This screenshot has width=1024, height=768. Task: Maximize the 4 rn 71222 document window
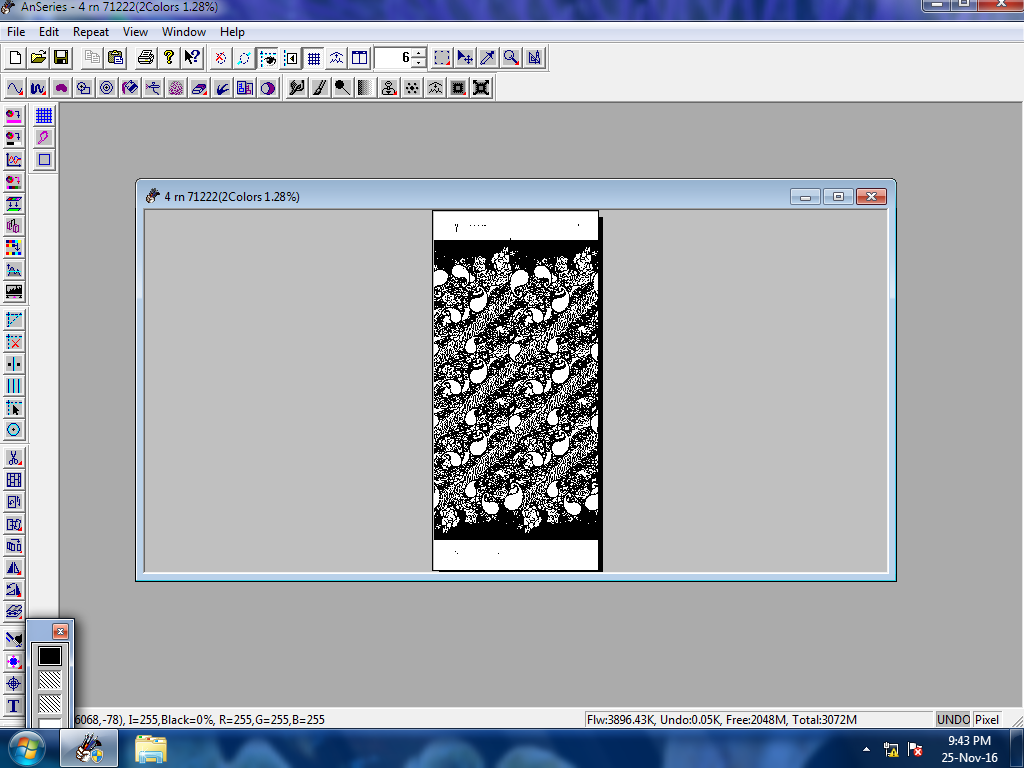pos(839,197)
